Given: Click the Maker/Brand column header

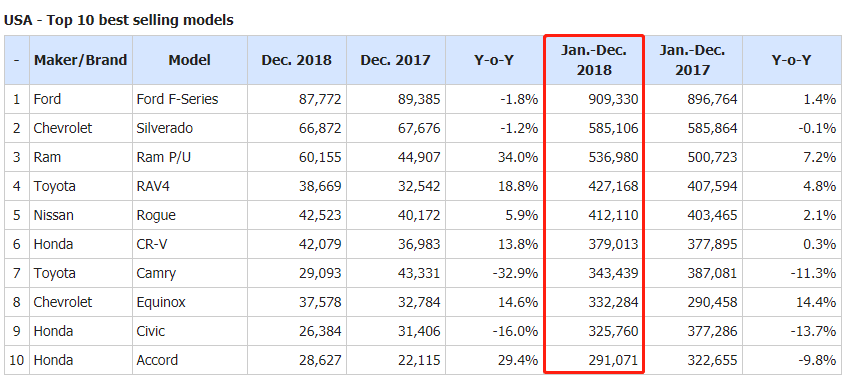Looking at the screenshot, I should pyautogui.click(x=81, y=60).
